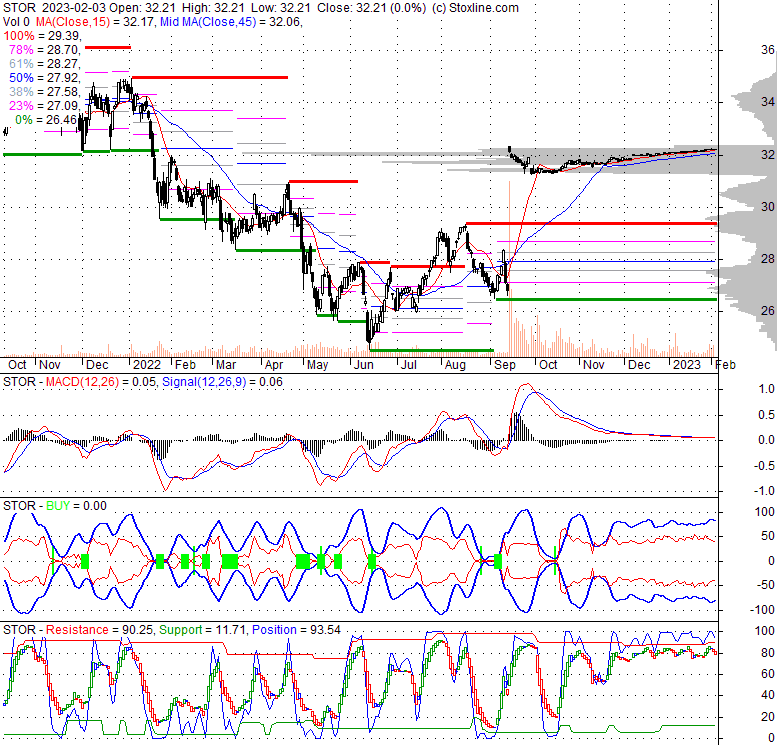Click the Vol 0 label
The image size is (778, 746).
[16, 22]
